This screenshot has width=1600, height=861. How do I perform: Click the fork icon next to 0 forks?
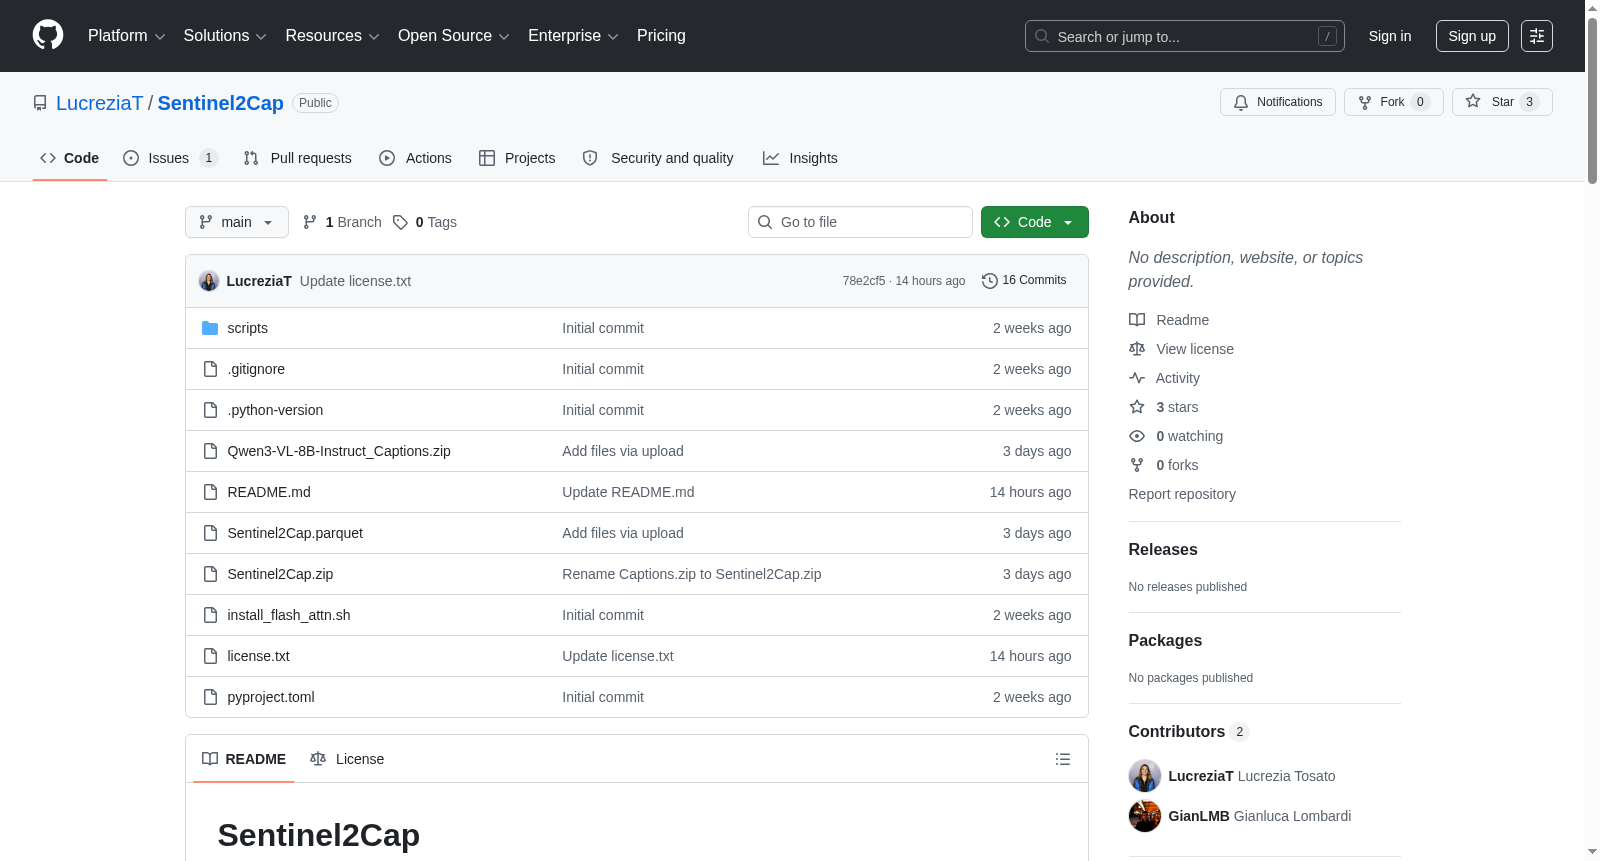[x=1137, y=465]
